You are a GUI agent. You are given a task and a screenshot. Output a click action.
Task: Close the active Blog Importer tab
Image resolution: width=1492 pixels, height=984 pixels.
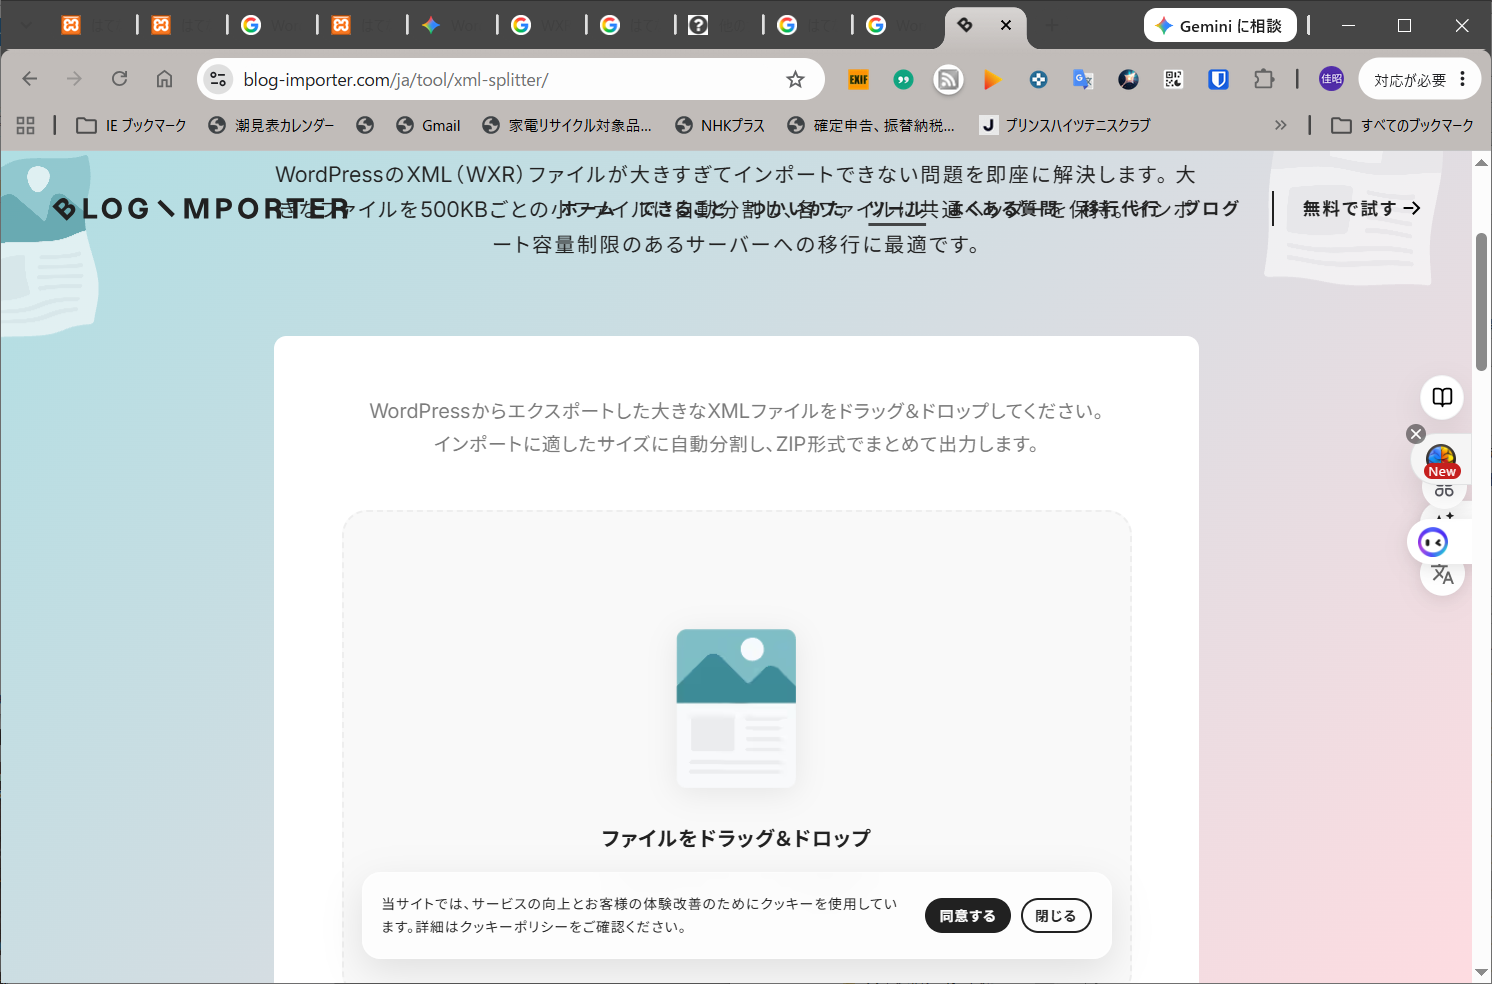coord(1006,25)
